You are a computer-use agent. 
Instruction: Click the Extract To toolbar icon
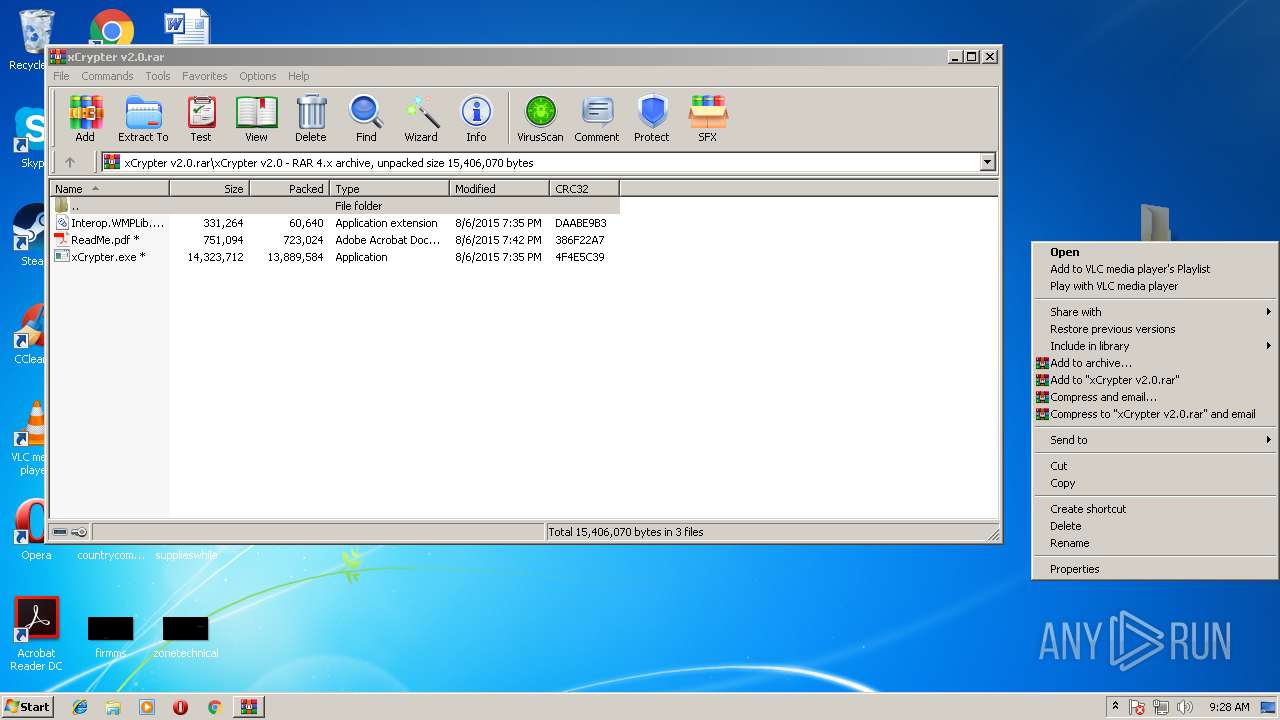click(143, 119)
